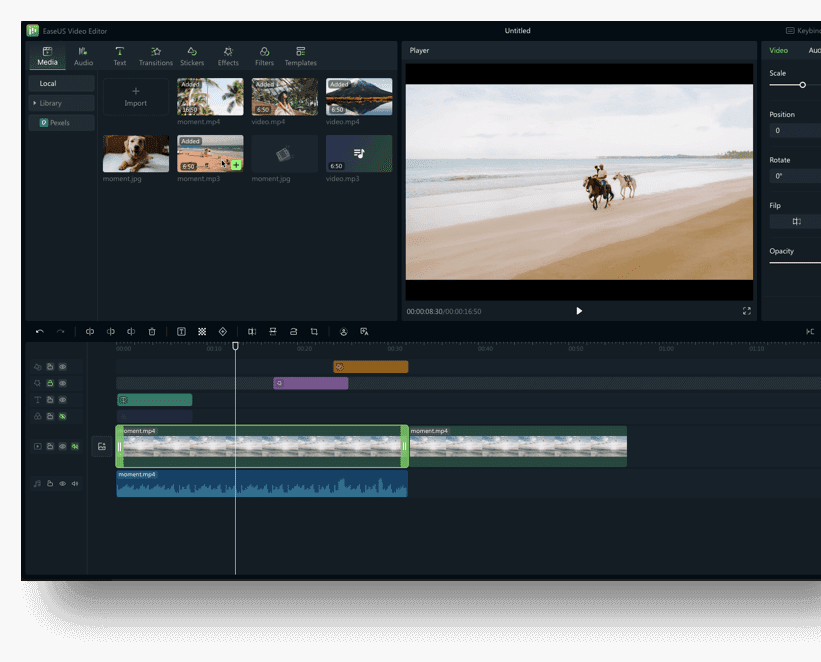Screen dimensions: 821x662
Task: Toggle visibility of the sticker track
Action: point(62,367)
